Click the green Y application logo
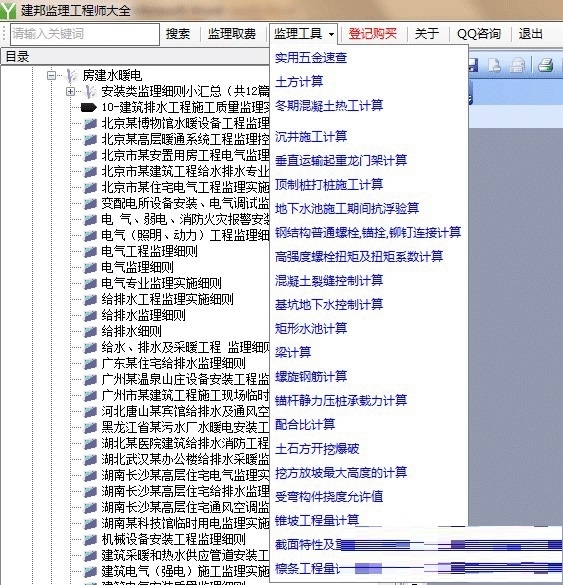The height and width of the screenshot is (585, 563). 8,10
